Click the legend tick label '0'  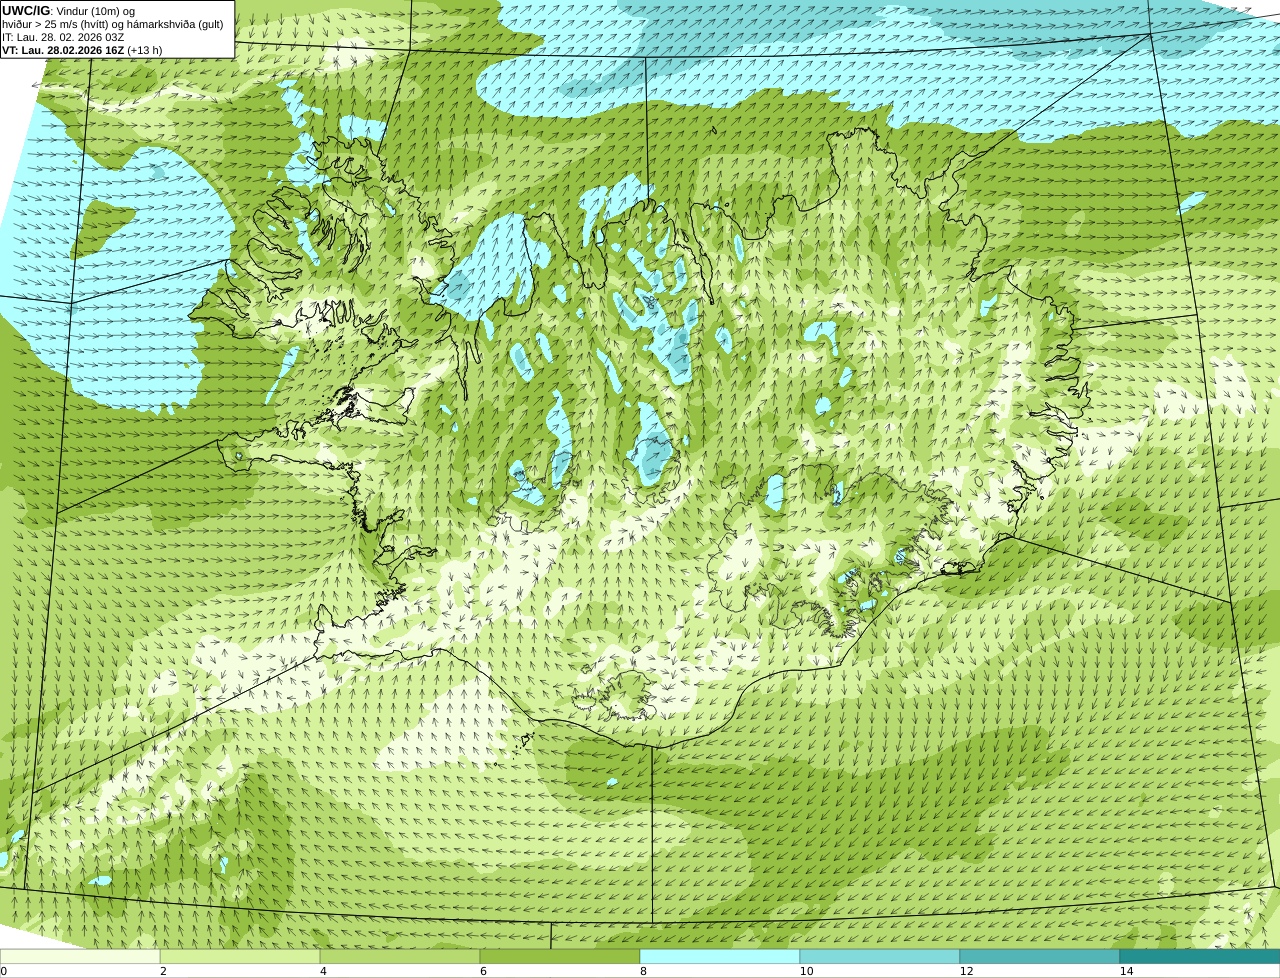(3, 971)
